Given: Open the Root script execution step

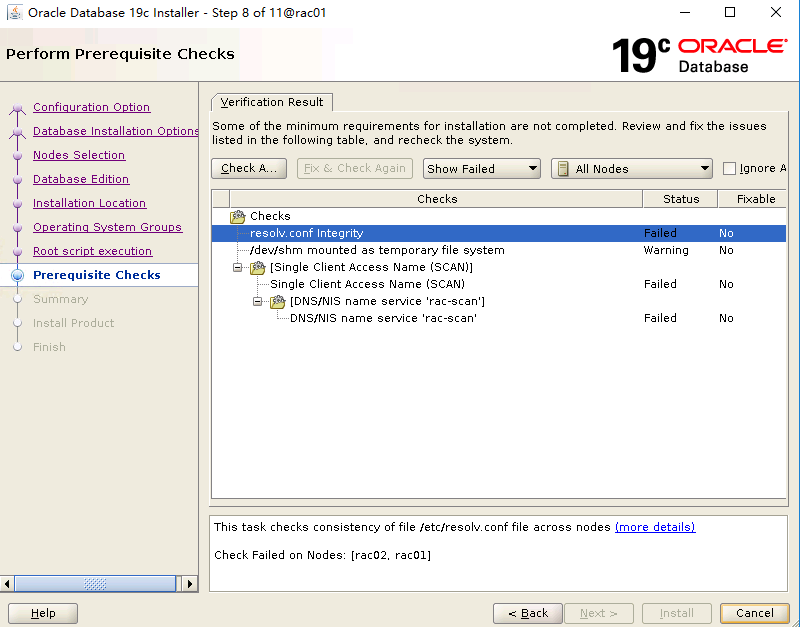Looking at the screenshot, I should pyautogui.click(x=92, y=251).
